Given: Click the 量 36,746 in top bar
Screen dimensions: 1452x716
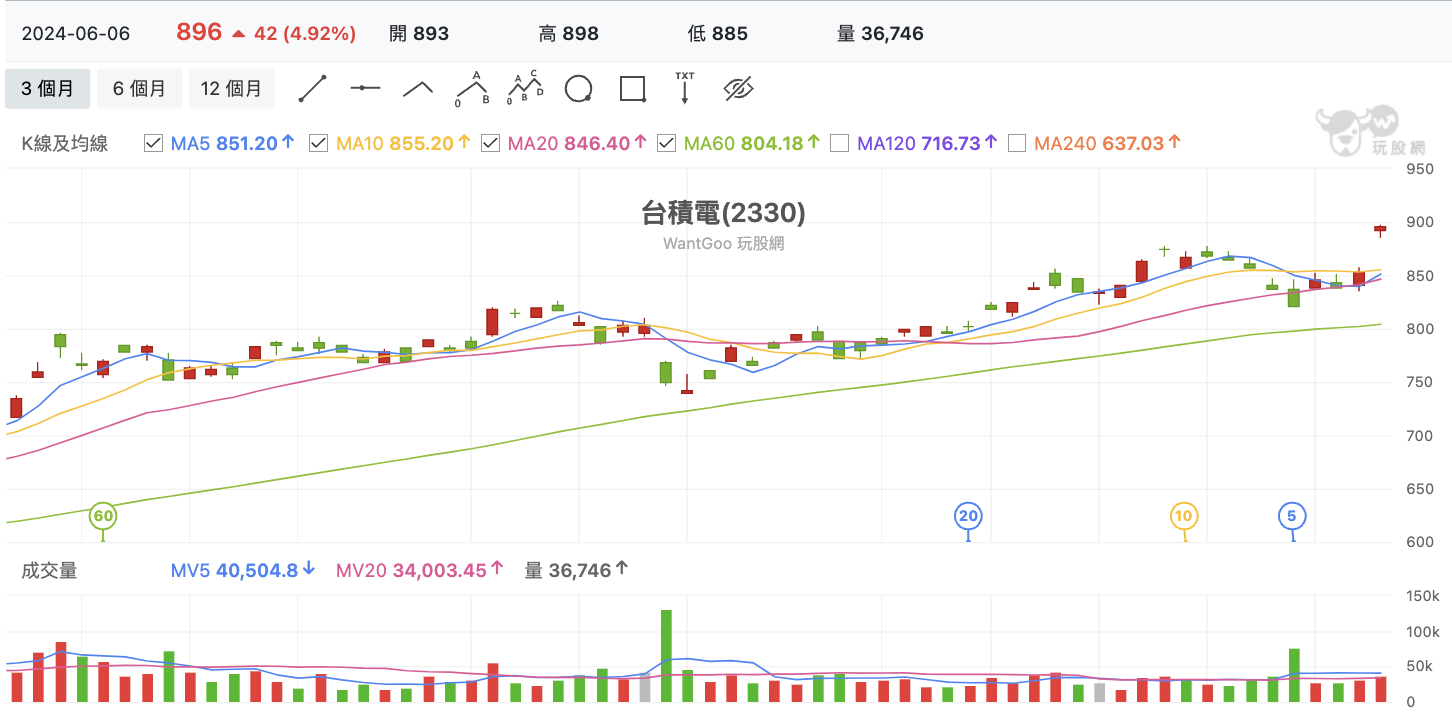Looking at the screenshot, I should [880, 33].
